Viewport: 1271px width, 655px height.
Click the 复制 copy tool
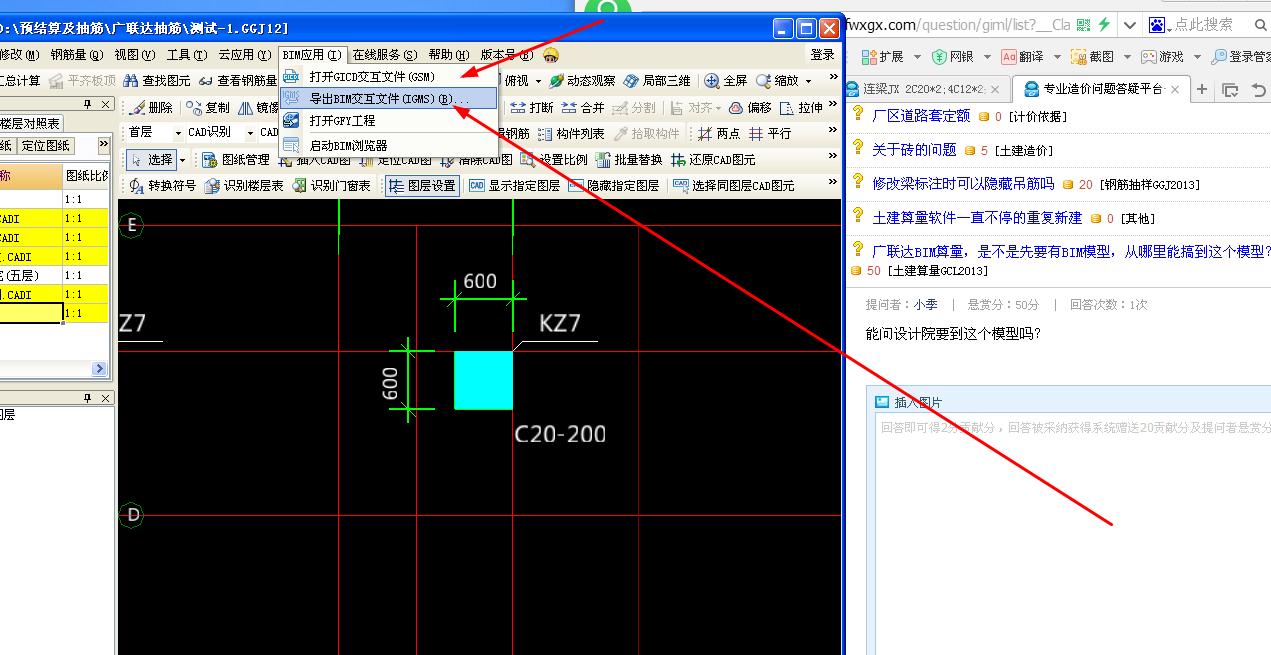pos(208,107)
